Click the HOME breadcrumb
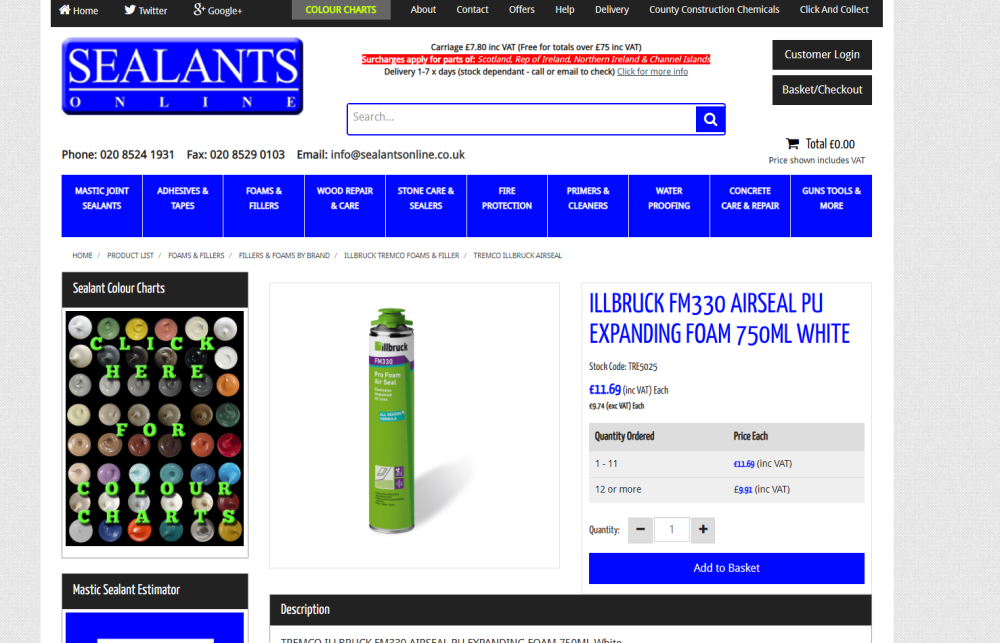 click(82, 255)
